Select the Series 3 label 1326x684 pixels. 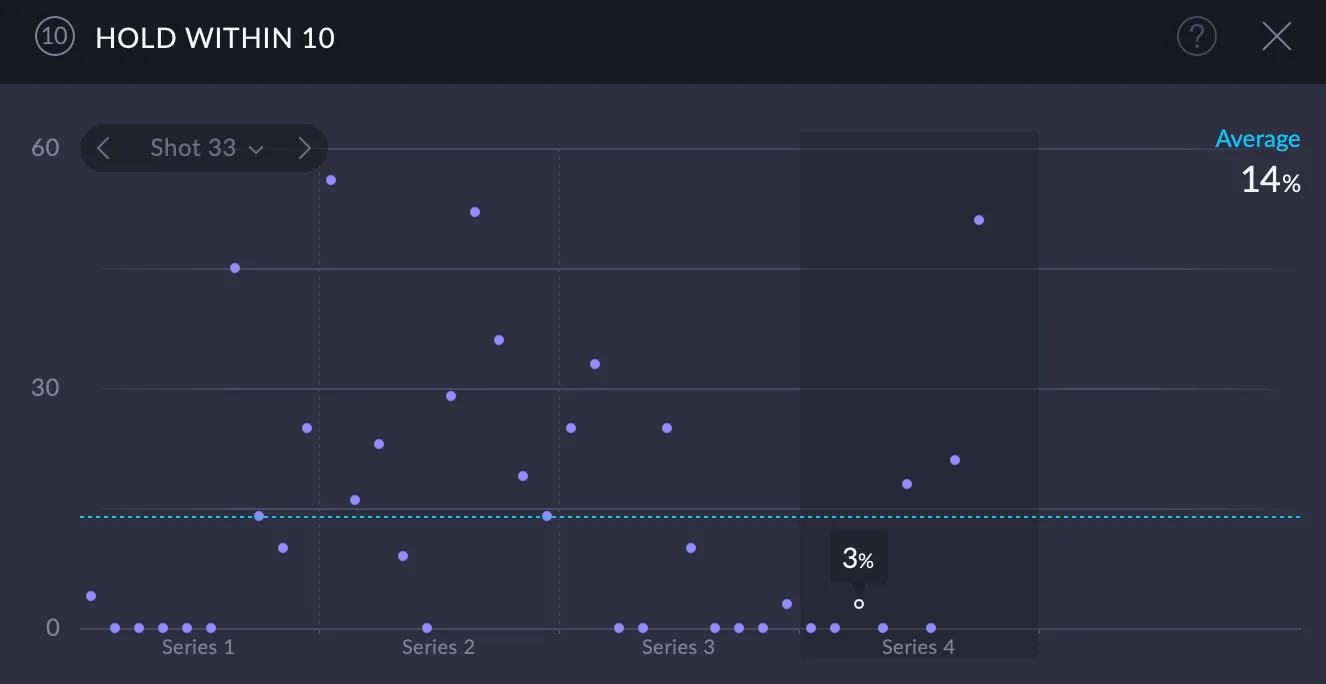678,646
